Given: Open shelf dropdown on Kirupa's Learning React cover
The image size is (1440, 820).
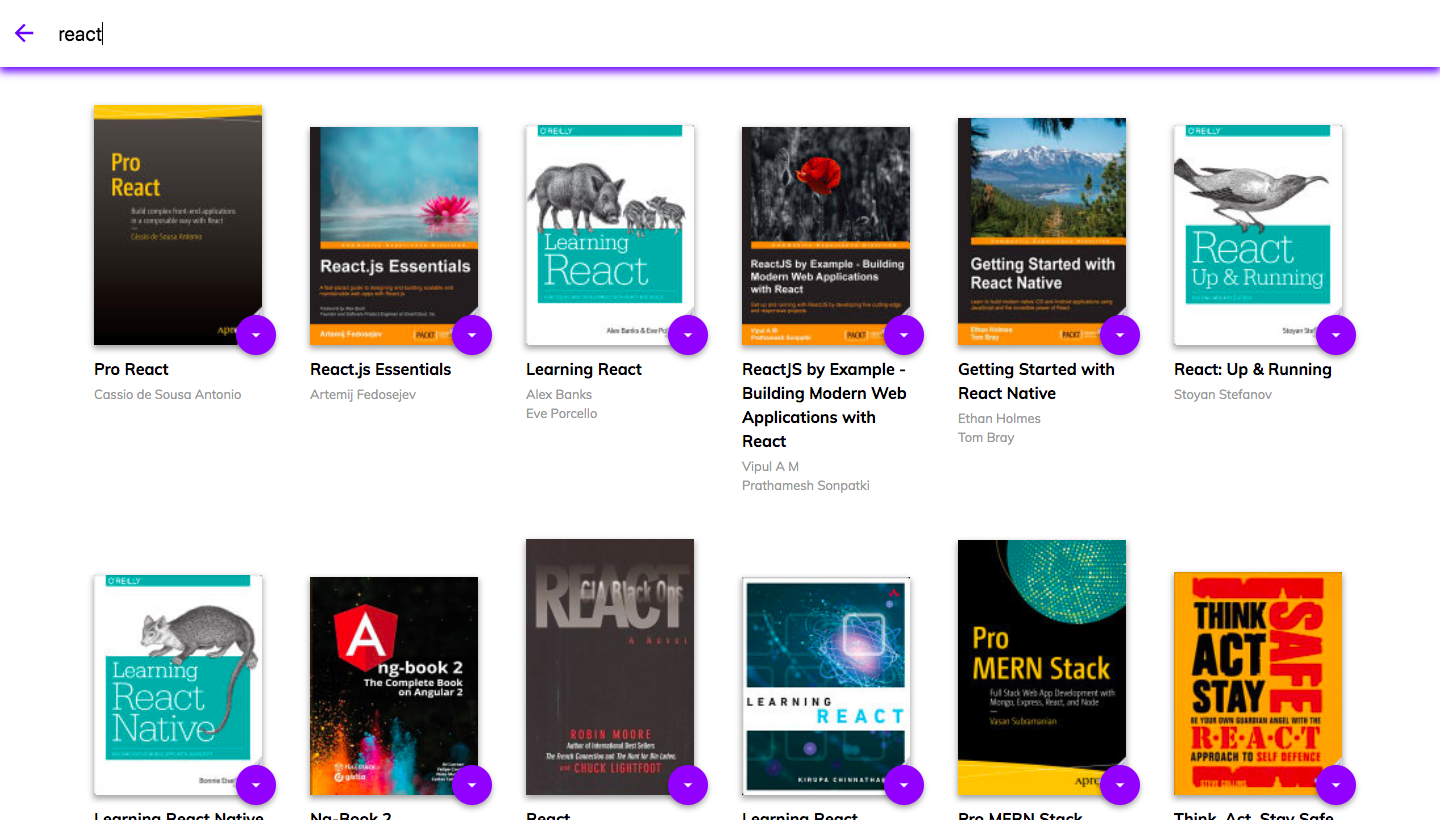Looking at the screenshot, I should coord(904,785).
